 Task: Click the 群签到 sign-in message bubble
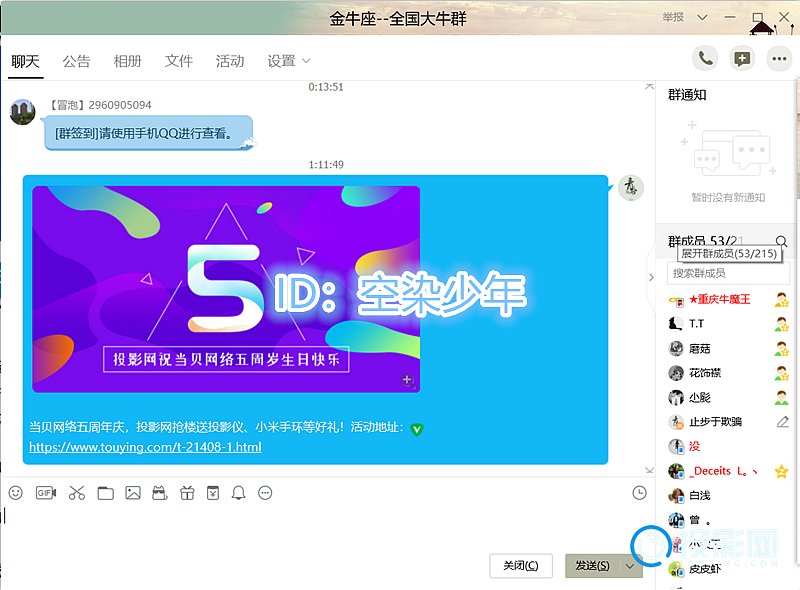(x=147, y=133)
